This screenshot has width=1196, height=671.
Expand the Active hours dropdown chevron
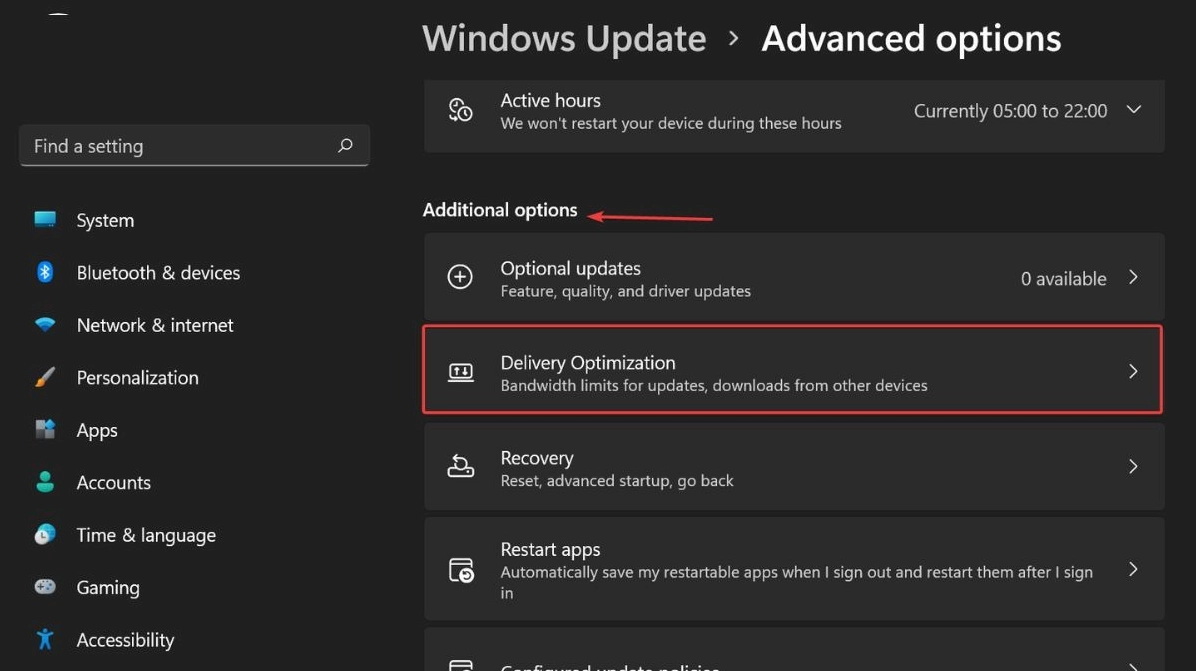point(1134,110)
